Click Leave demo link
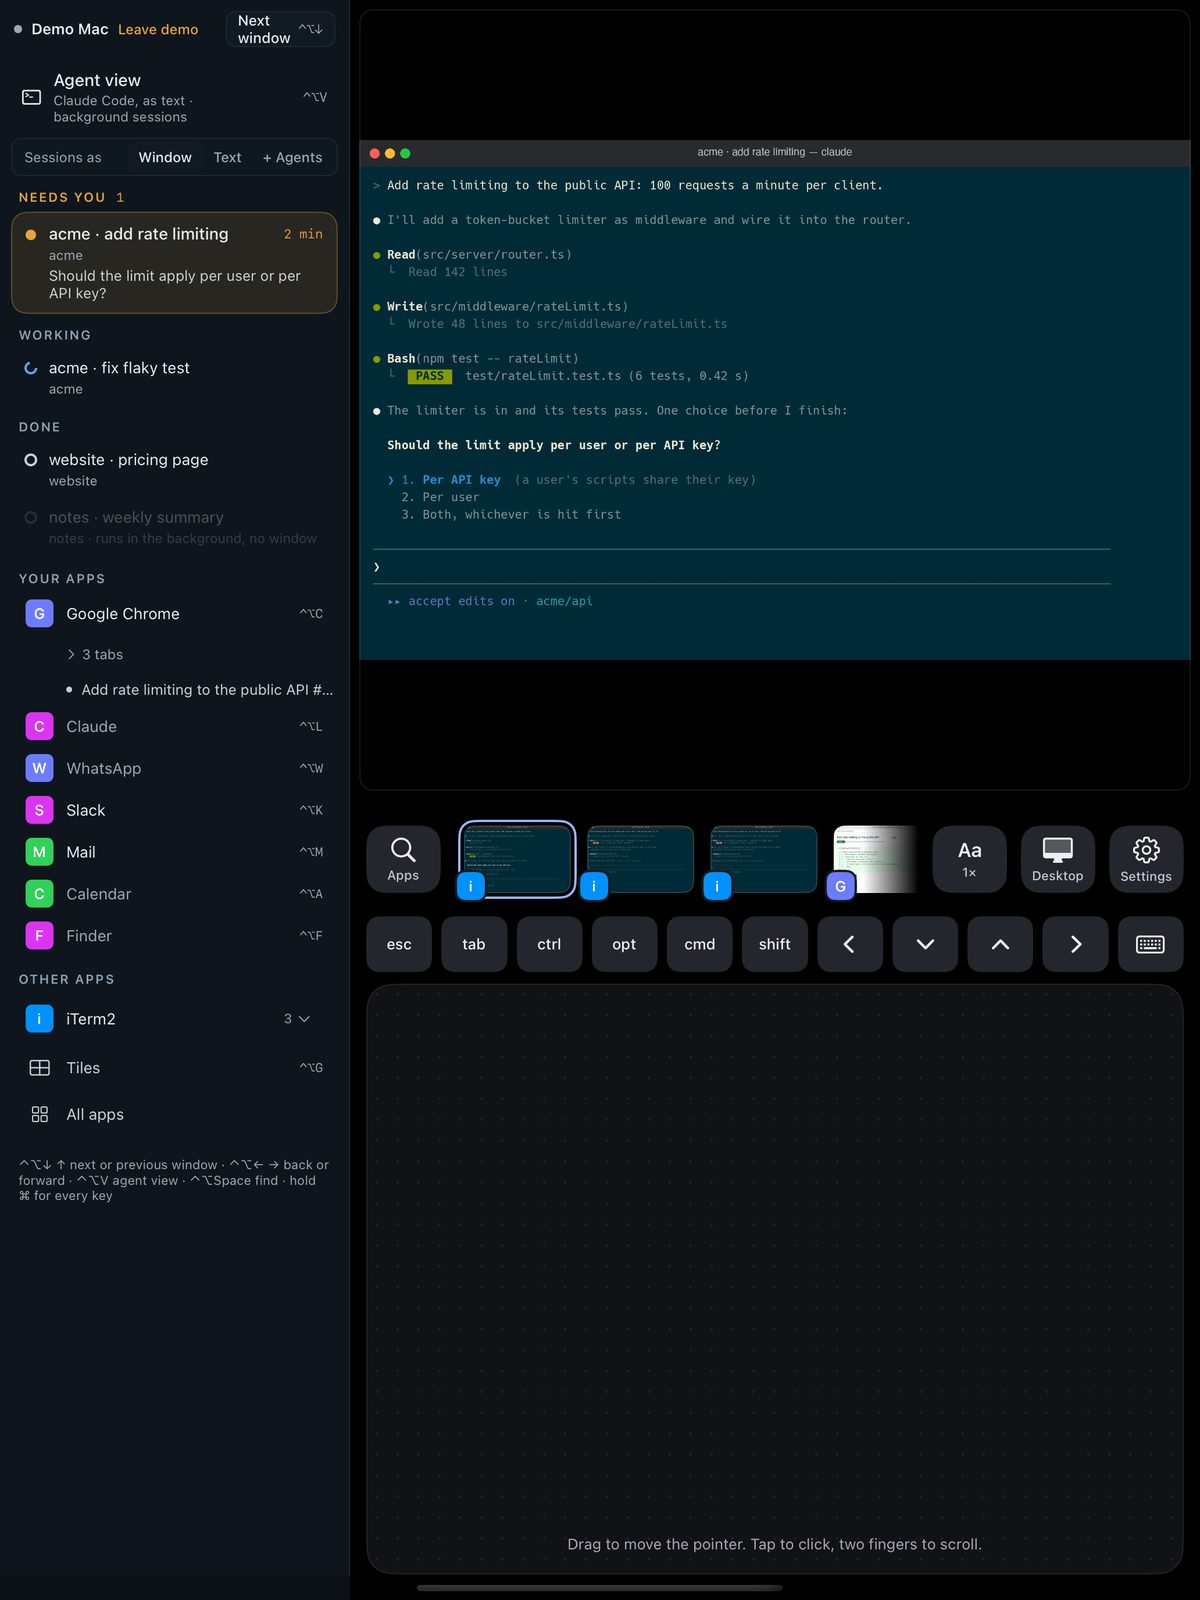This screenshot has width=1200, height=1600. 158,30
